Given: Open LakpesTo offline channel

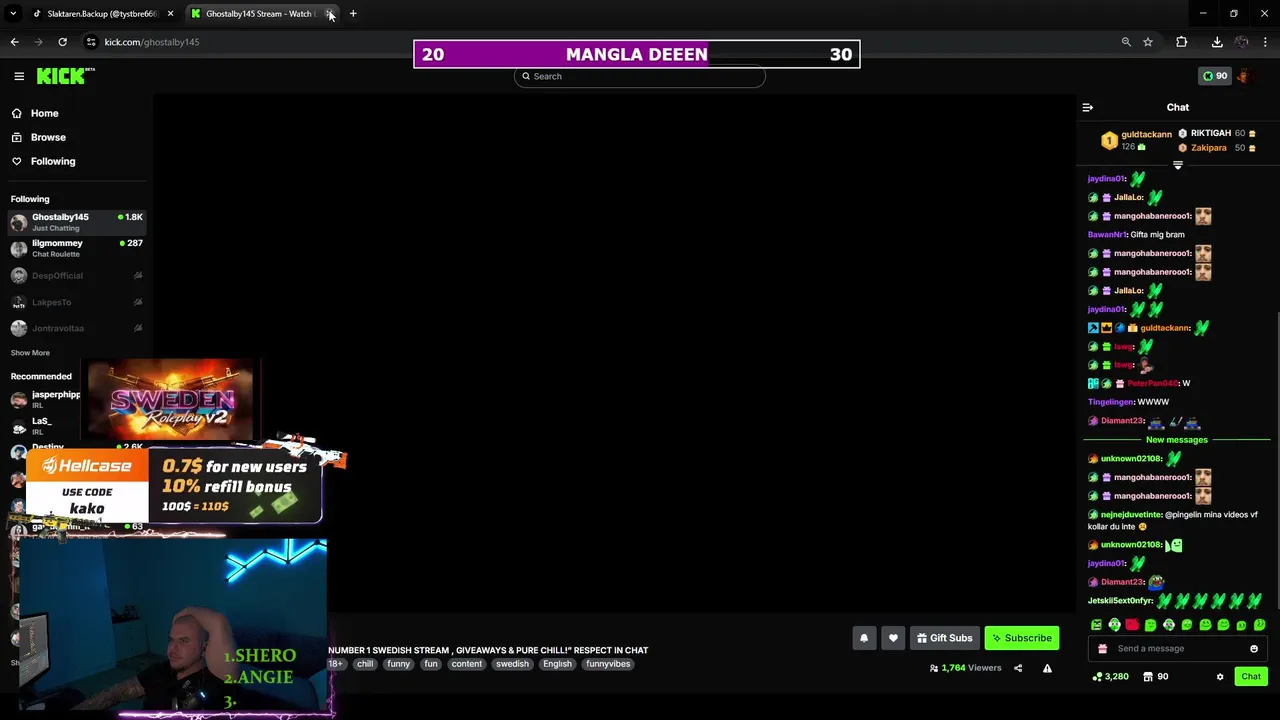Looking at the screenshot, I should point(77,302).
